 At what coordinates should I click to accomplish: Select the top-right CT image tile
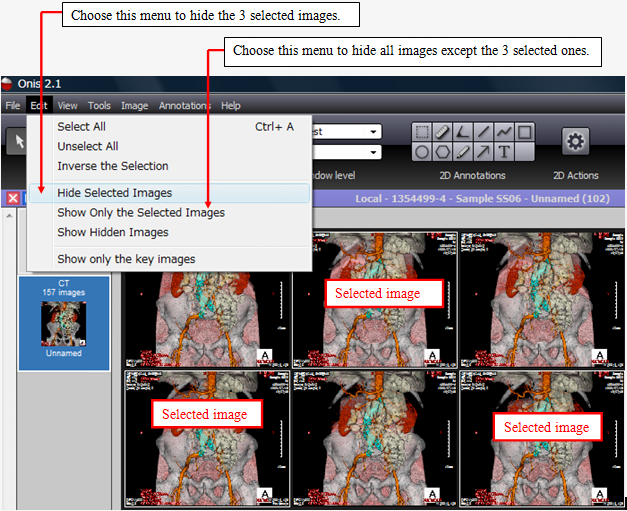pyautogui.click(x=542, y=299)
